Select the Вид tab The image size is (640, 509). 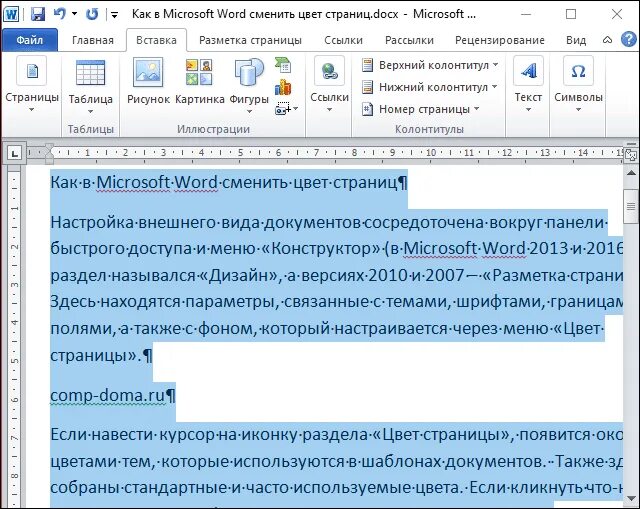coord(576,40)
